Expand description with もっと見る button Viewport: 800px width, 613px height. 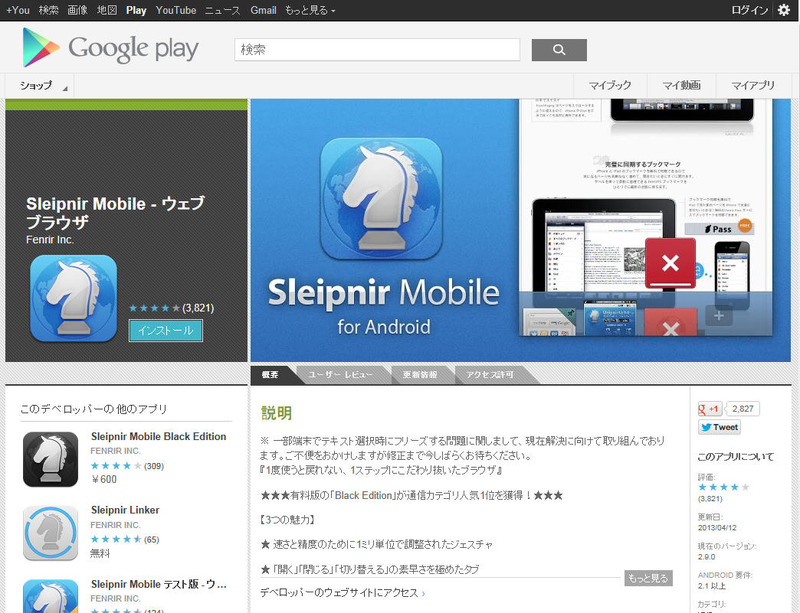pyautogui.click(x=648, y=578)
